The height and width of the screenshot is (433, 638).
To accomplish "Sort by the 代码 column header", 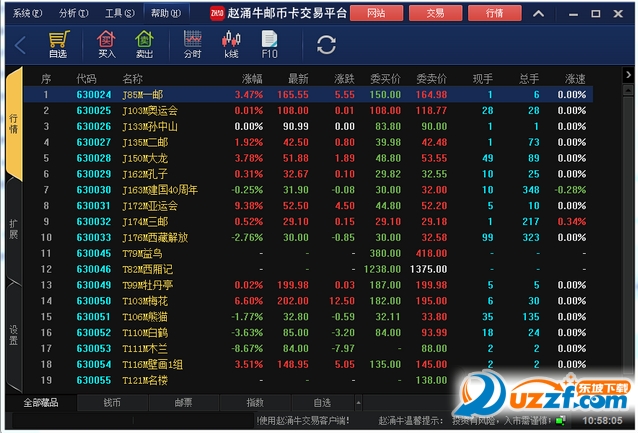I will (x=86, y=79).
